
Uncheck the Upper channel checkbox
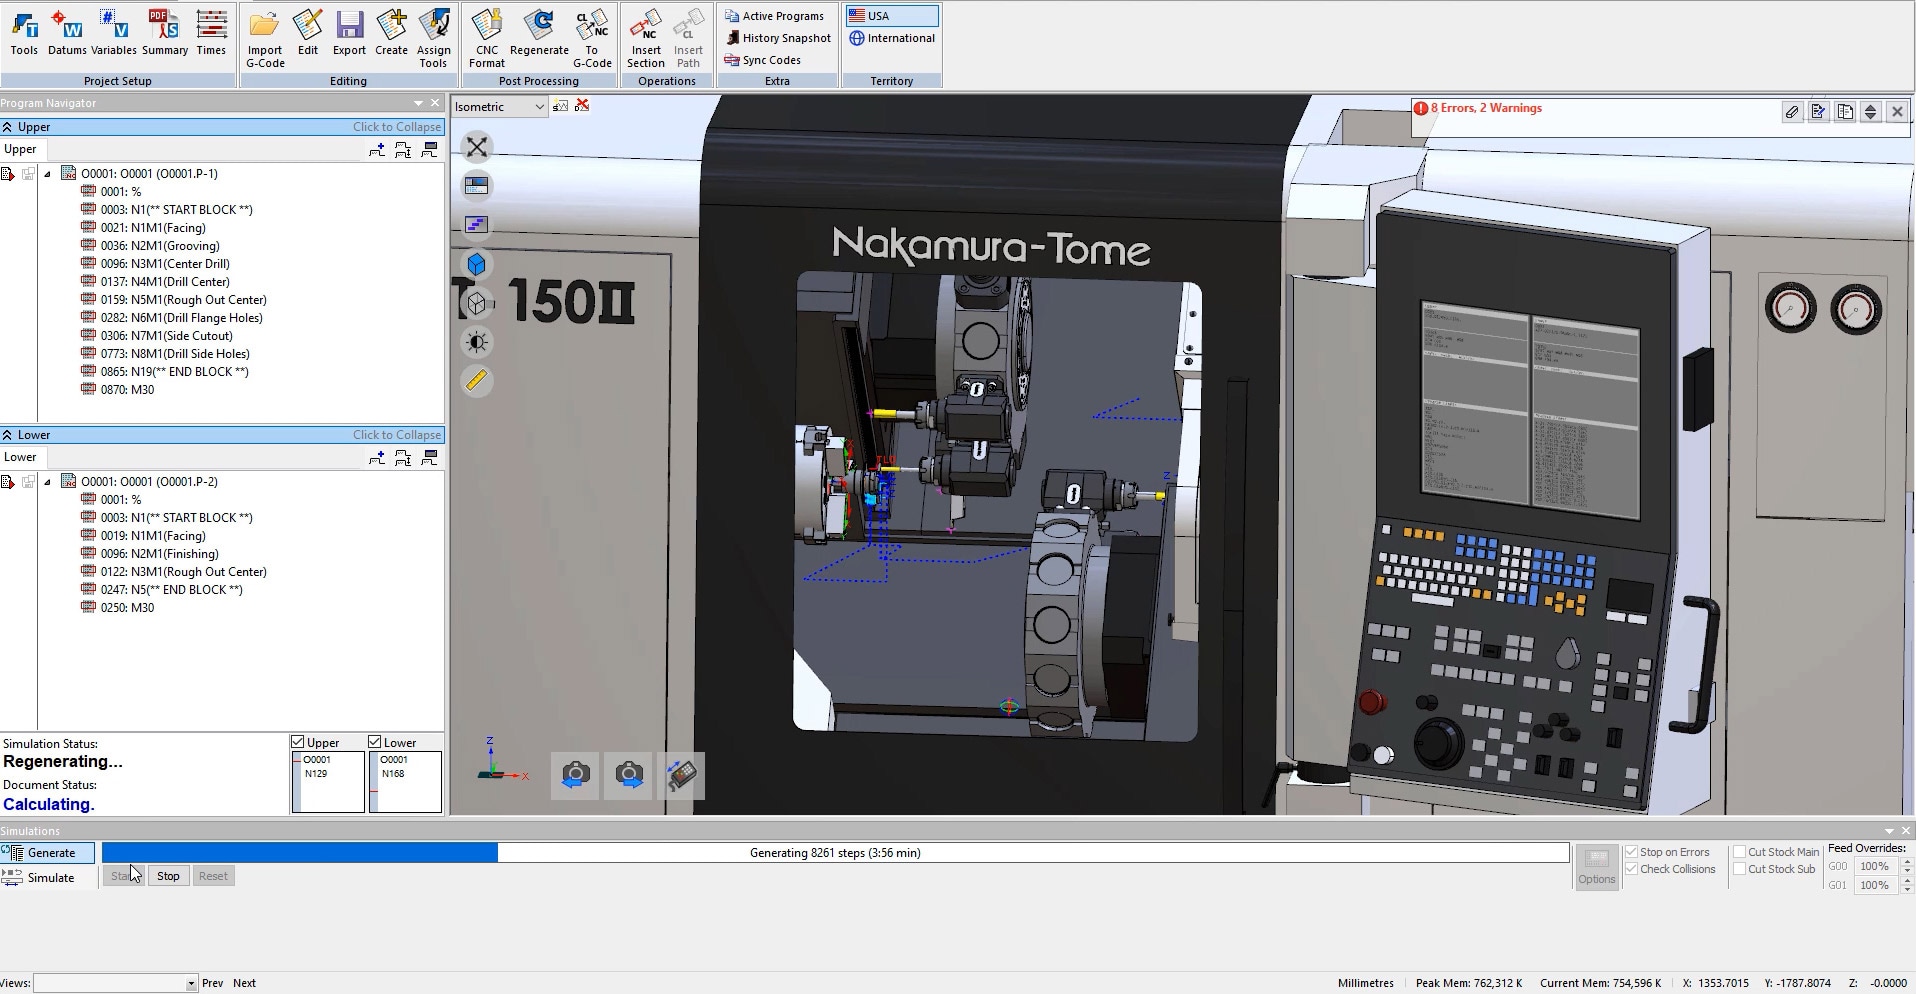point(298,742)
